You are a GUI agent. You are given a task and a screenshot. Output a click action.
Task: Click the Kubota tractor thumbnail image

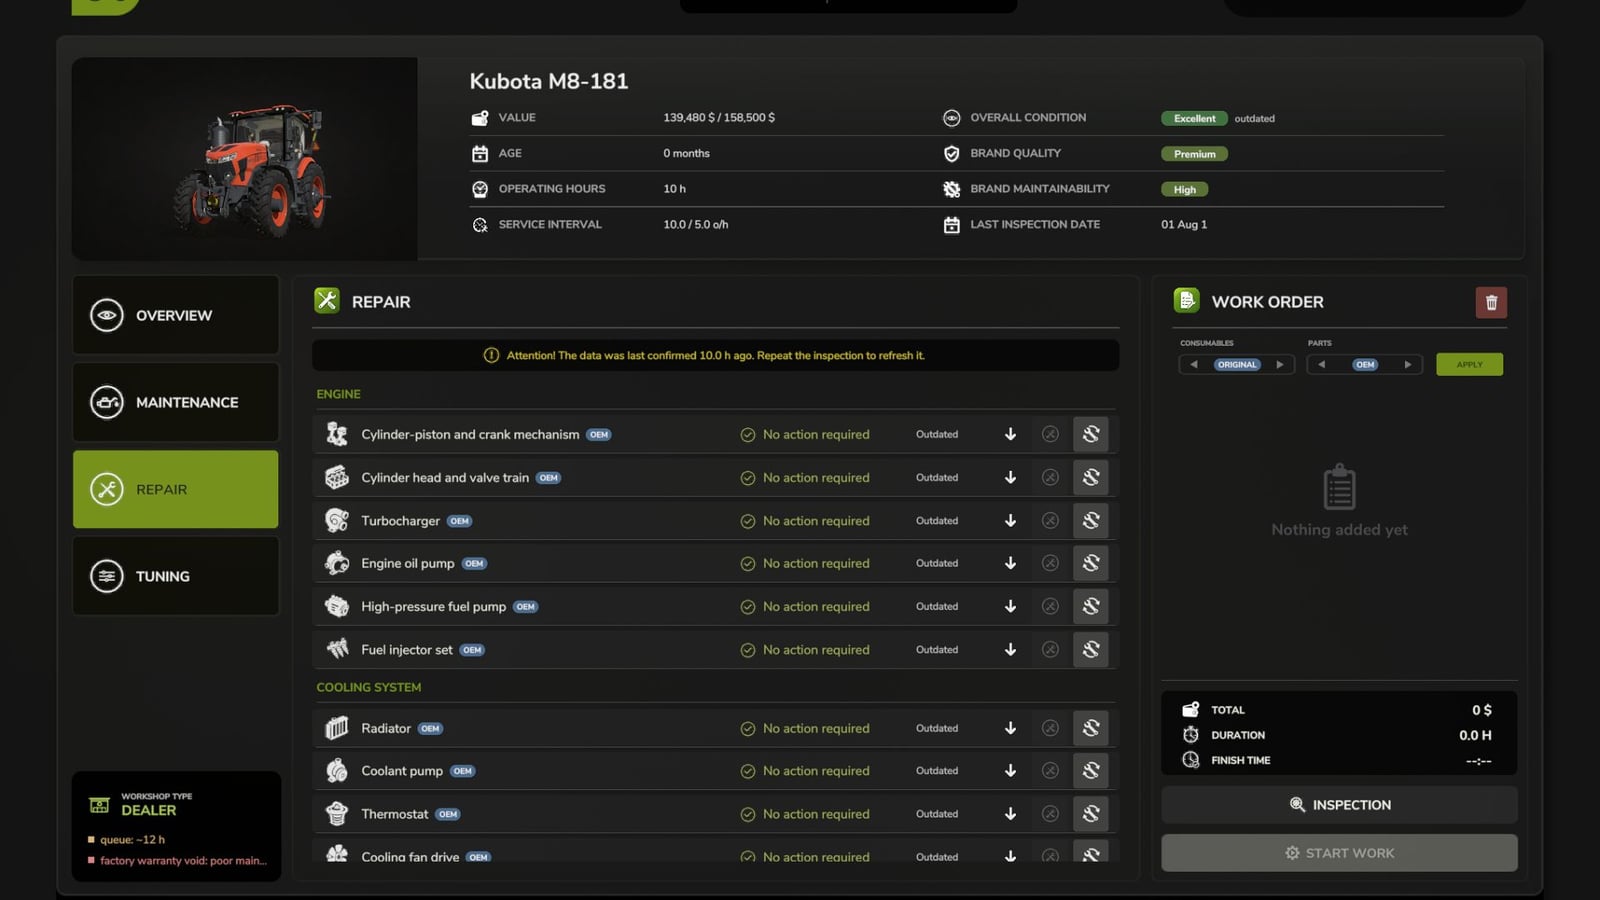pyautogui.click(x=245, y=159)
